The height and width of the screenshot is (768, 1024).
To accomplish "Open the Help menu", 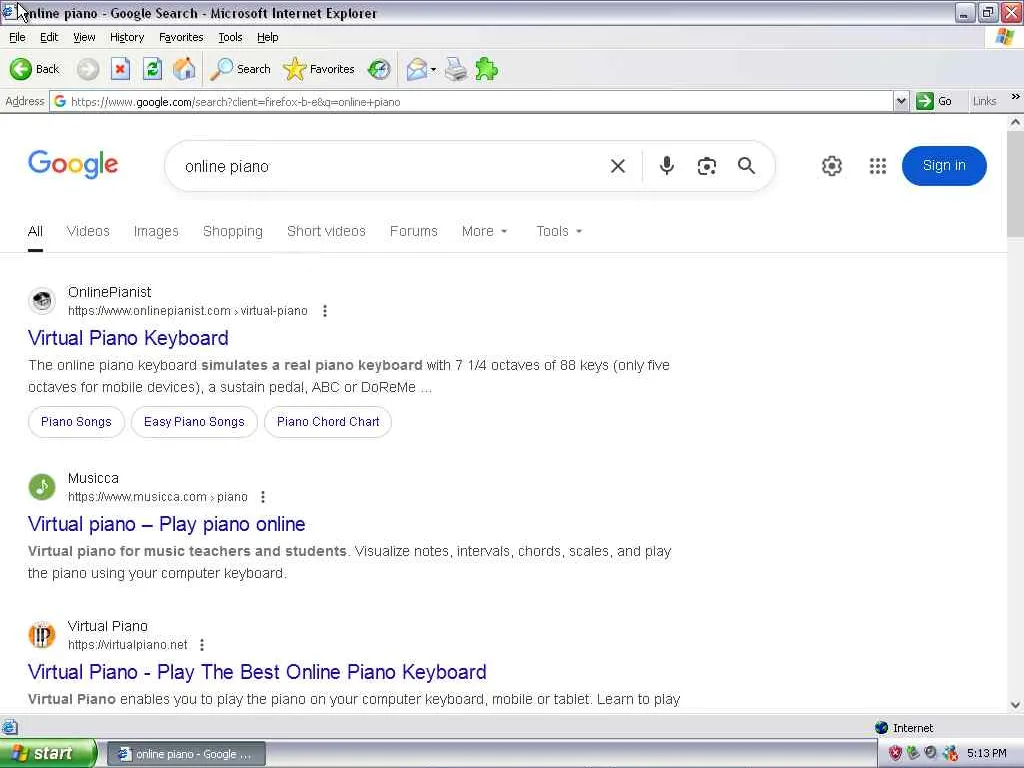I will coord(268,37).
